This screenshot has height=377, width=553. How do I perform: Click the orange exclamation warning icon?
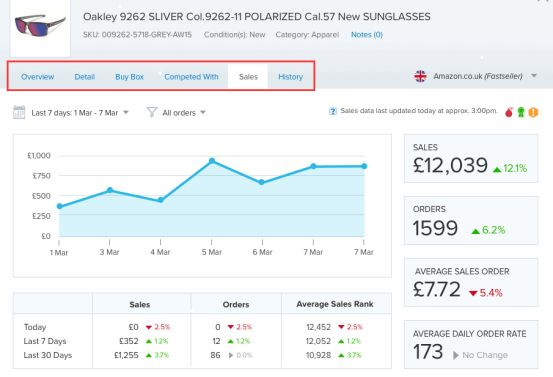coord(533,112)
